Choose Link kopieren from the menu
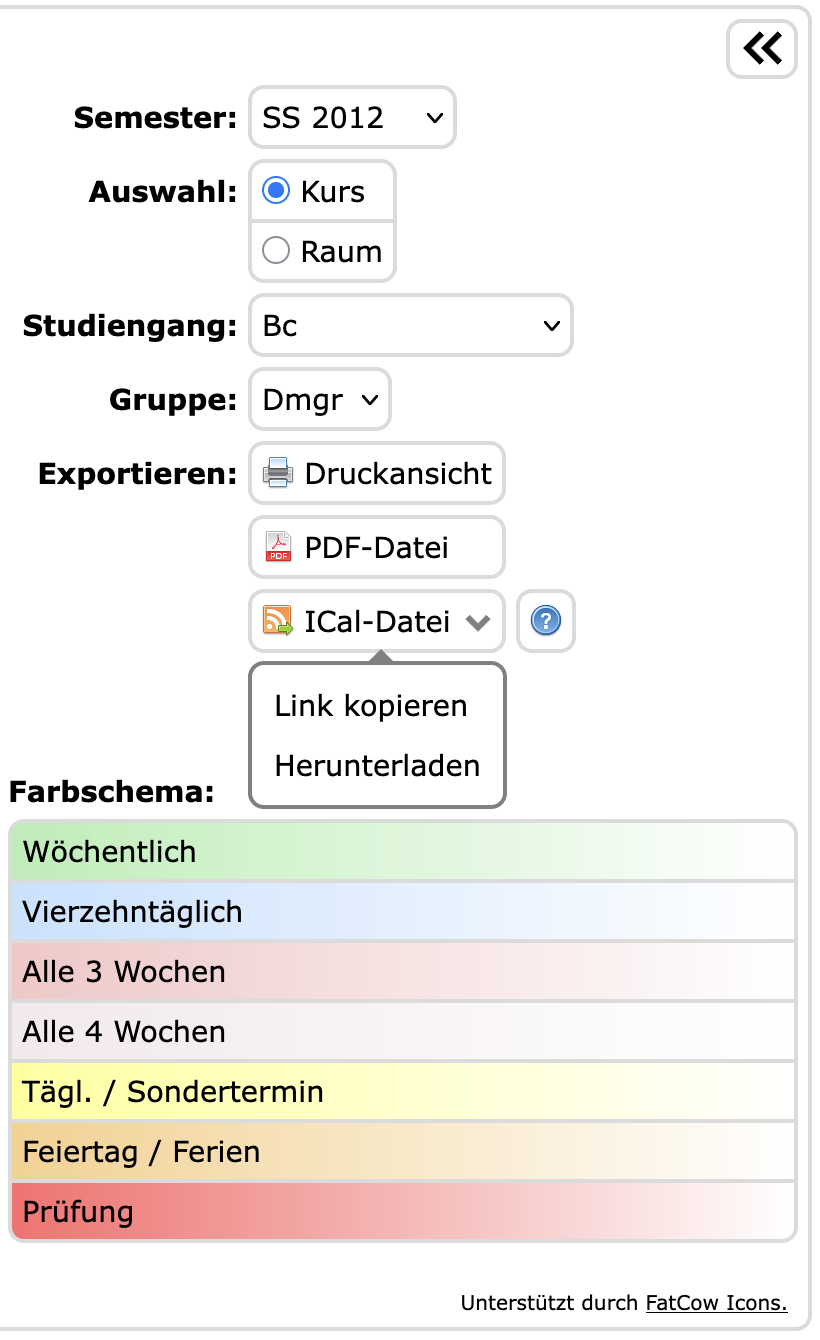 click(x=371, y=706)
